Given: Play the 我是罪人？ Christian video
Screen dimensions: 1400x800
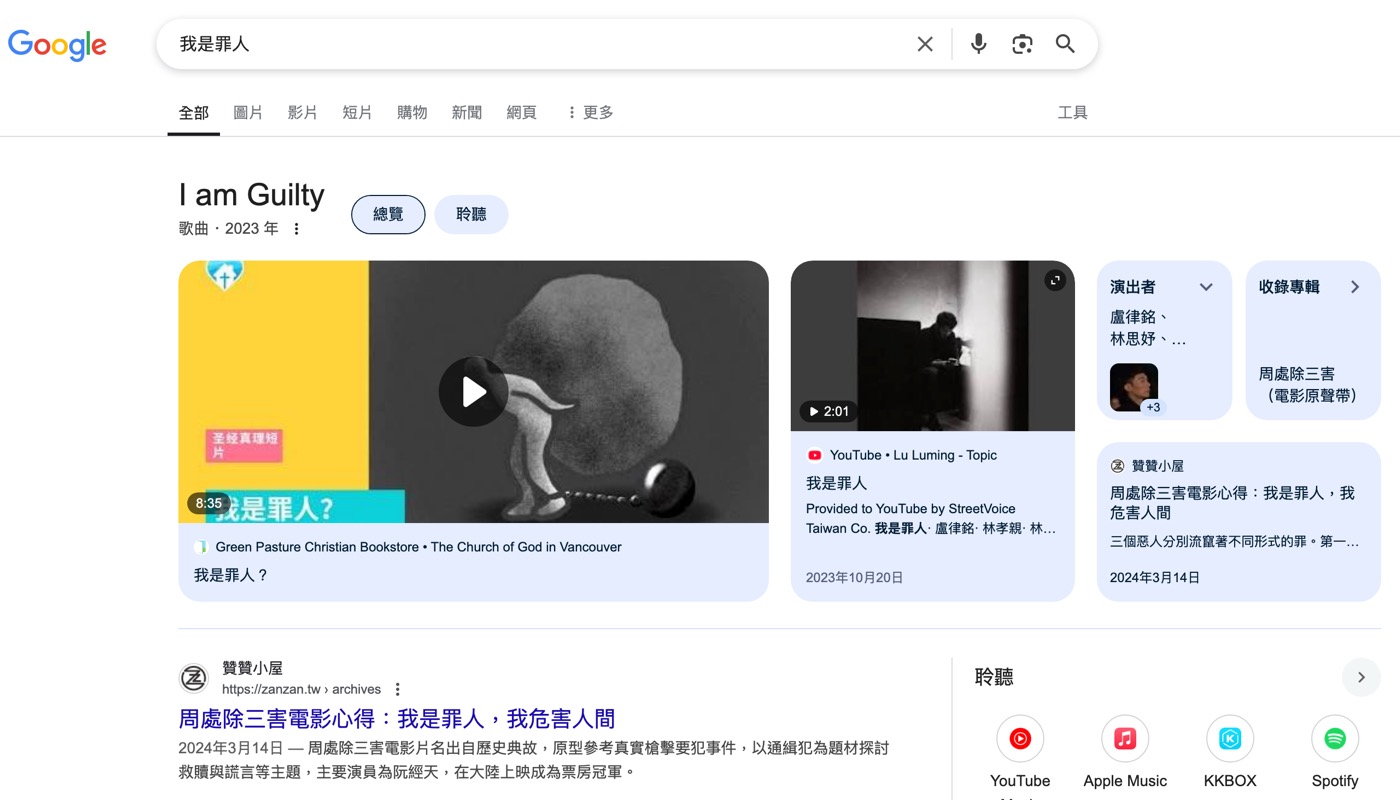Looking at the screenshot, I should [x=473, y=392].
